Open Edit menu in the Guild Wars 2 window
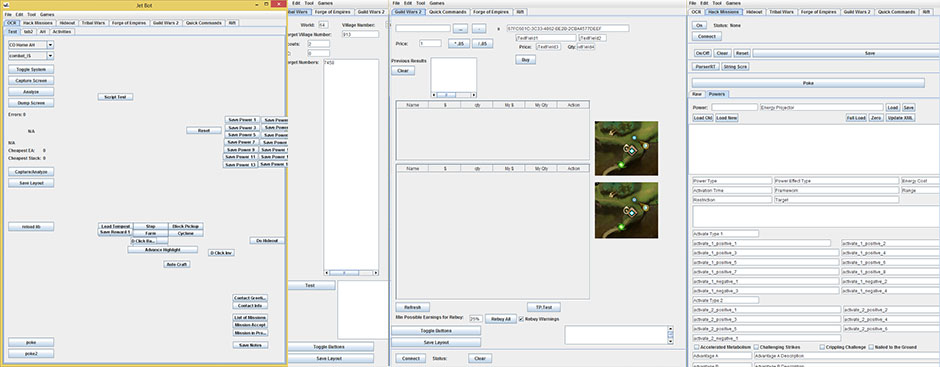The height and width of the screenshot is (367, 940). [408, 3]
